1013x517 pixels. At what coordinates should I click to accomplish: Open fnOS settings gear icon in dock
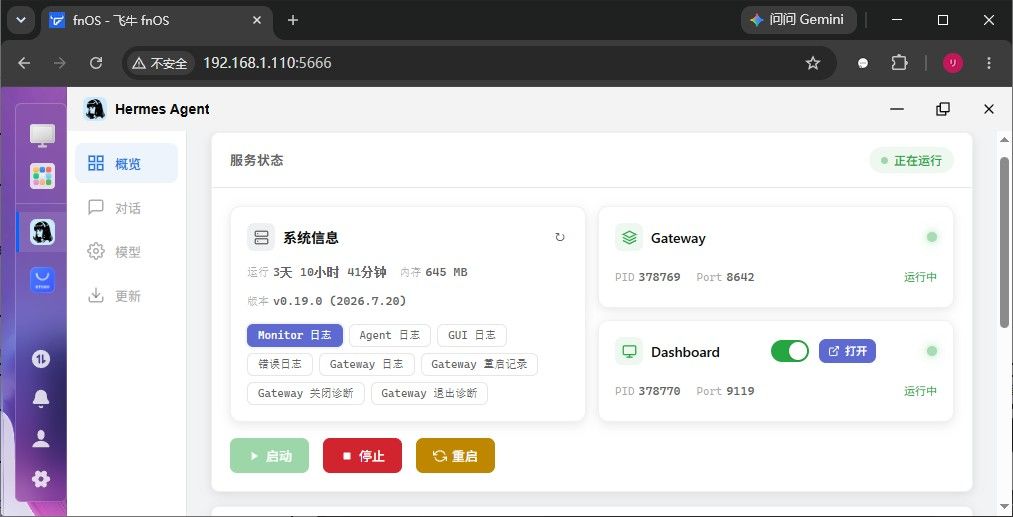pos(41,479)
